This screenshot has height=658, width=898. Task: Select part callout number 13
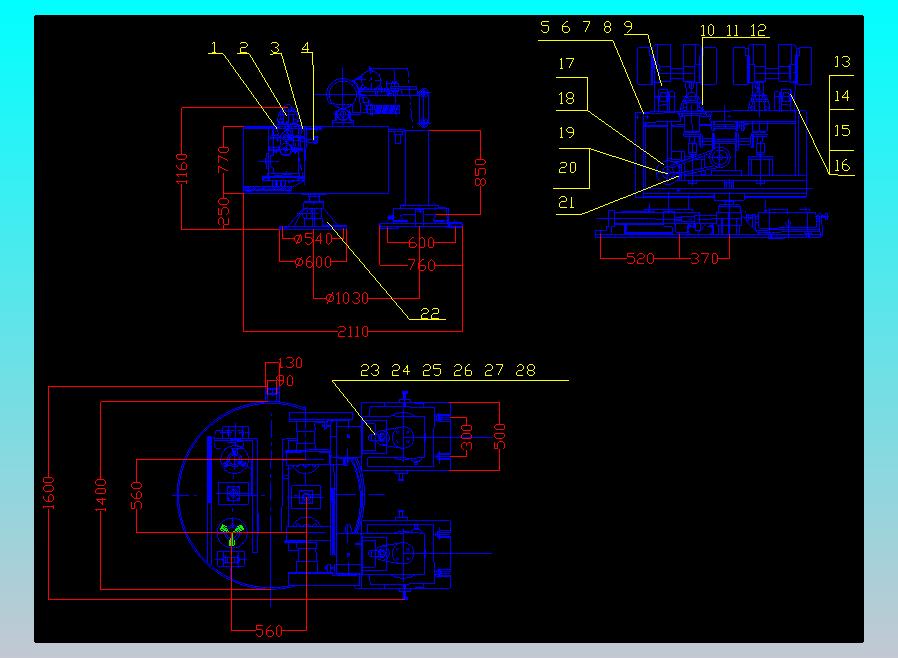tap(842, 61)
